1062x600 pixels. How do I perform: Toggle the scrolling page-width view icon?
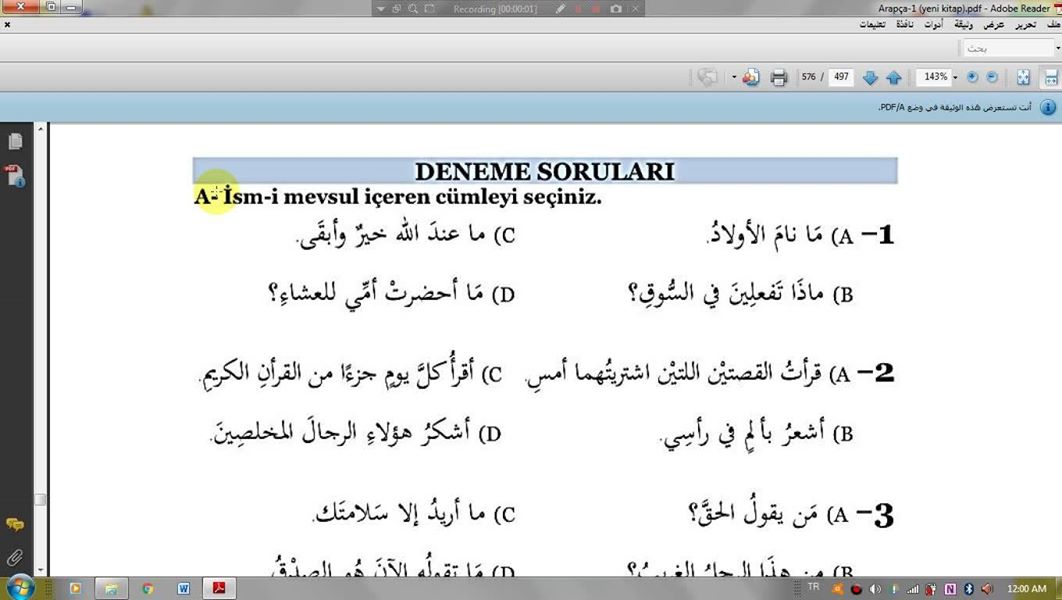[x=1050, y=78]
